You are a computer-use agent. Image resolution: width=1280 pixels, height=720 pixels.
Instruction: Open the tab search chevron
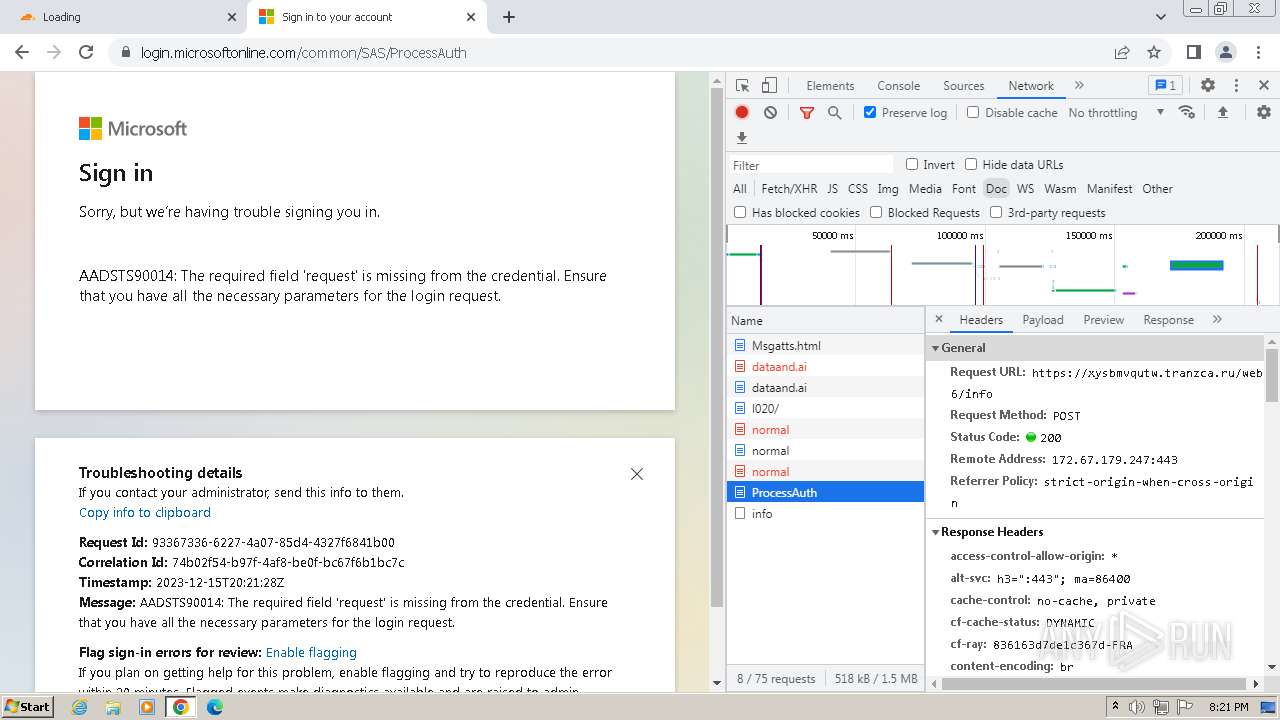(1161, 17)
